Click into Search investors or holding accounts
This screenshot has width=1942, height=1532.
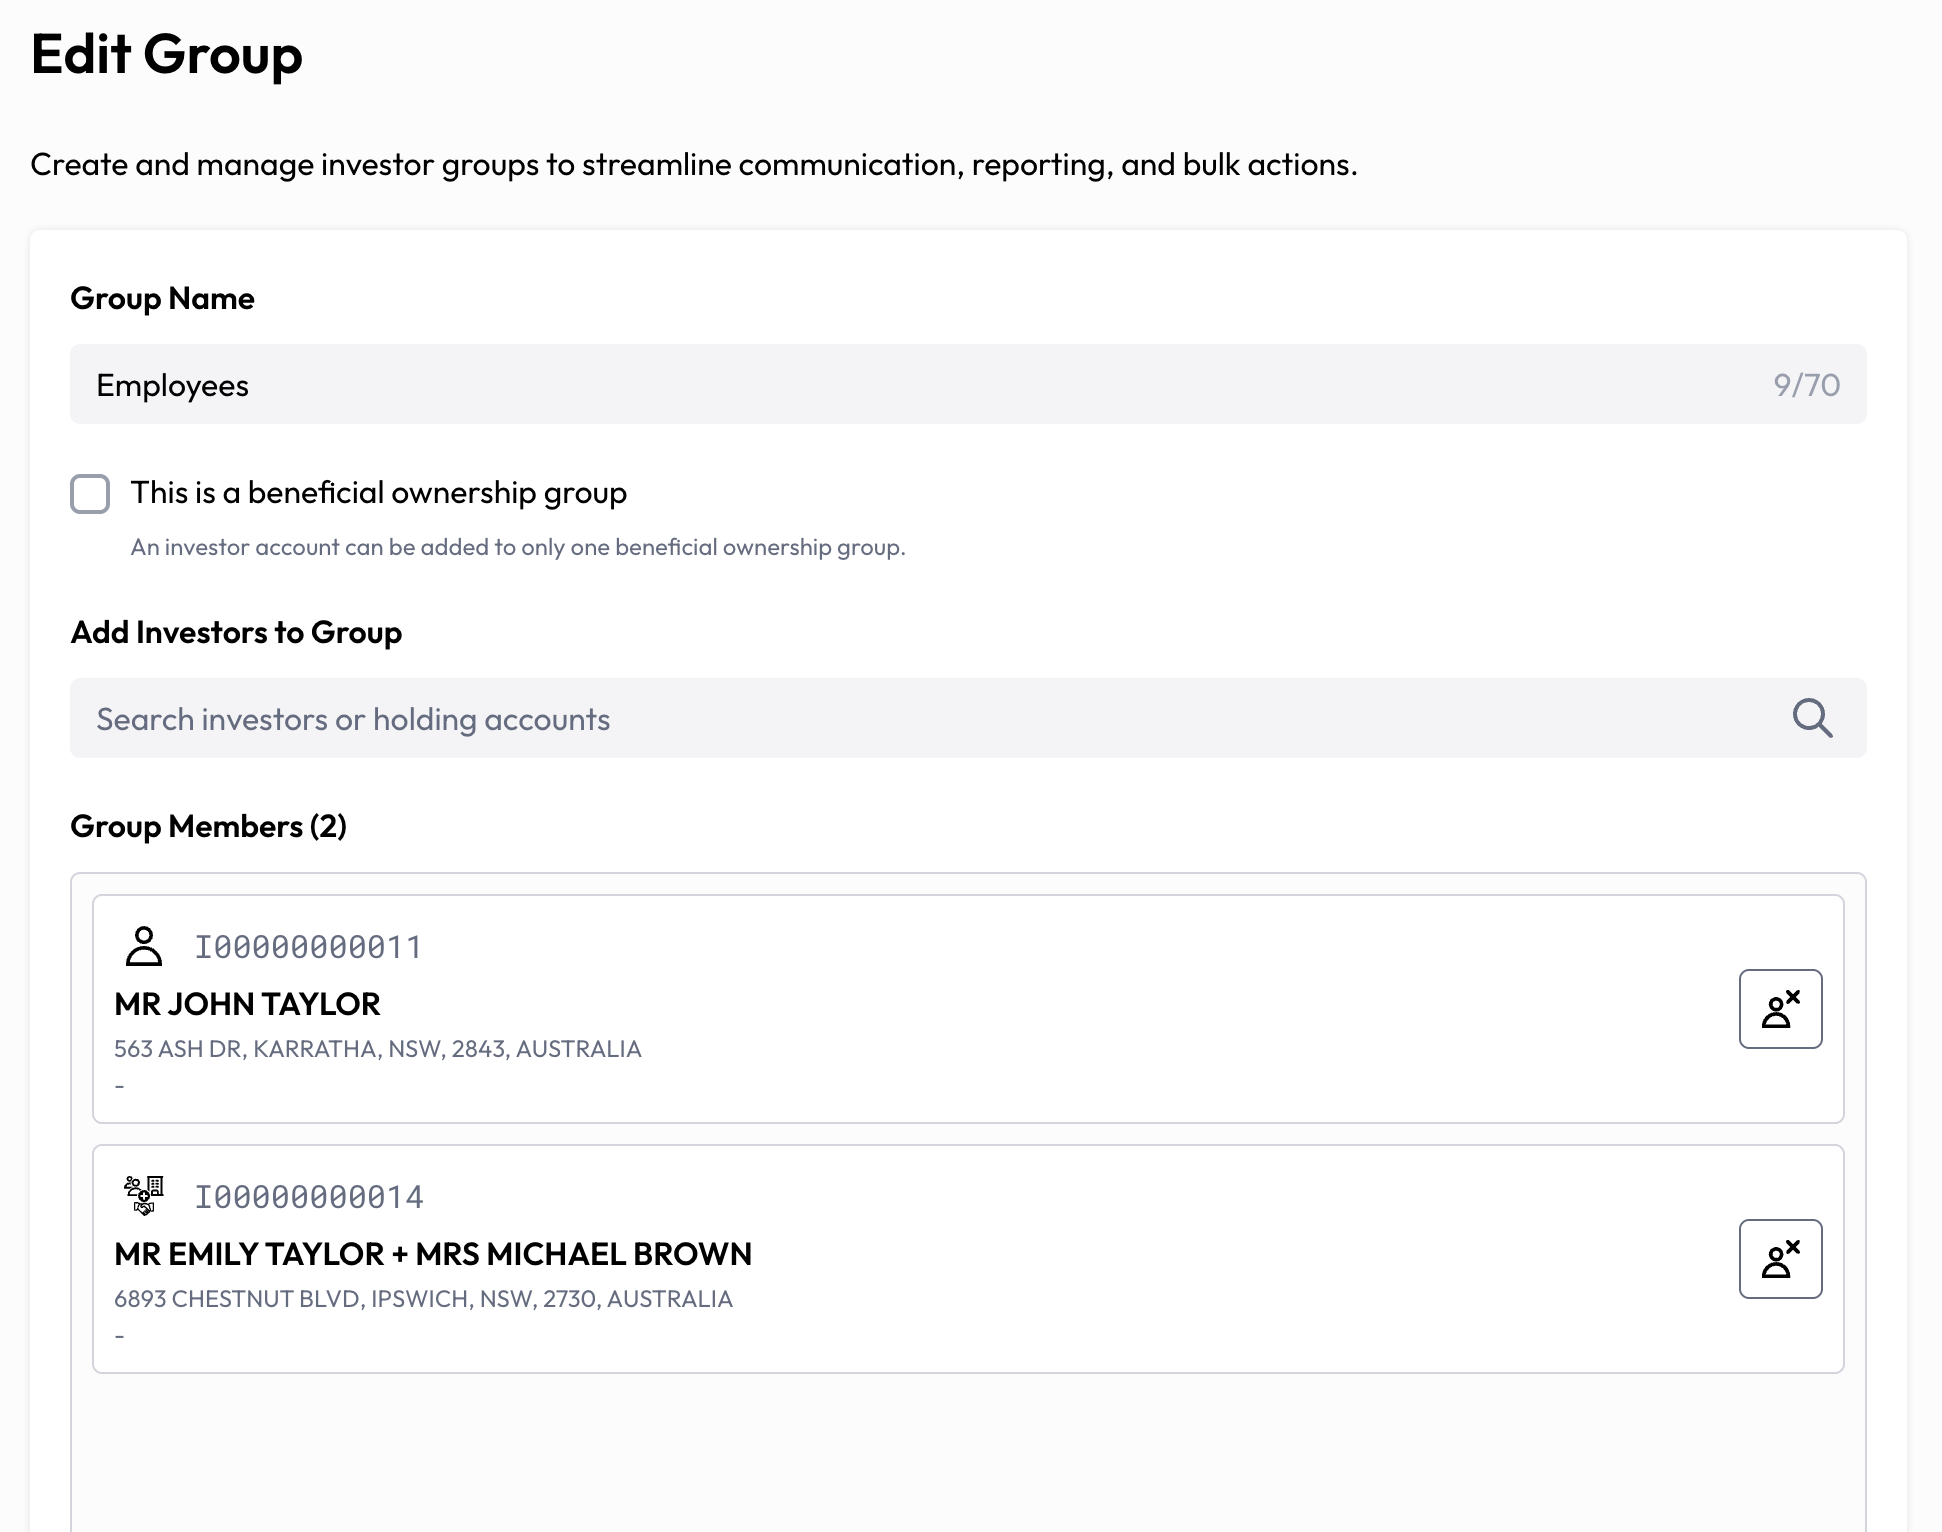[968, 718]
